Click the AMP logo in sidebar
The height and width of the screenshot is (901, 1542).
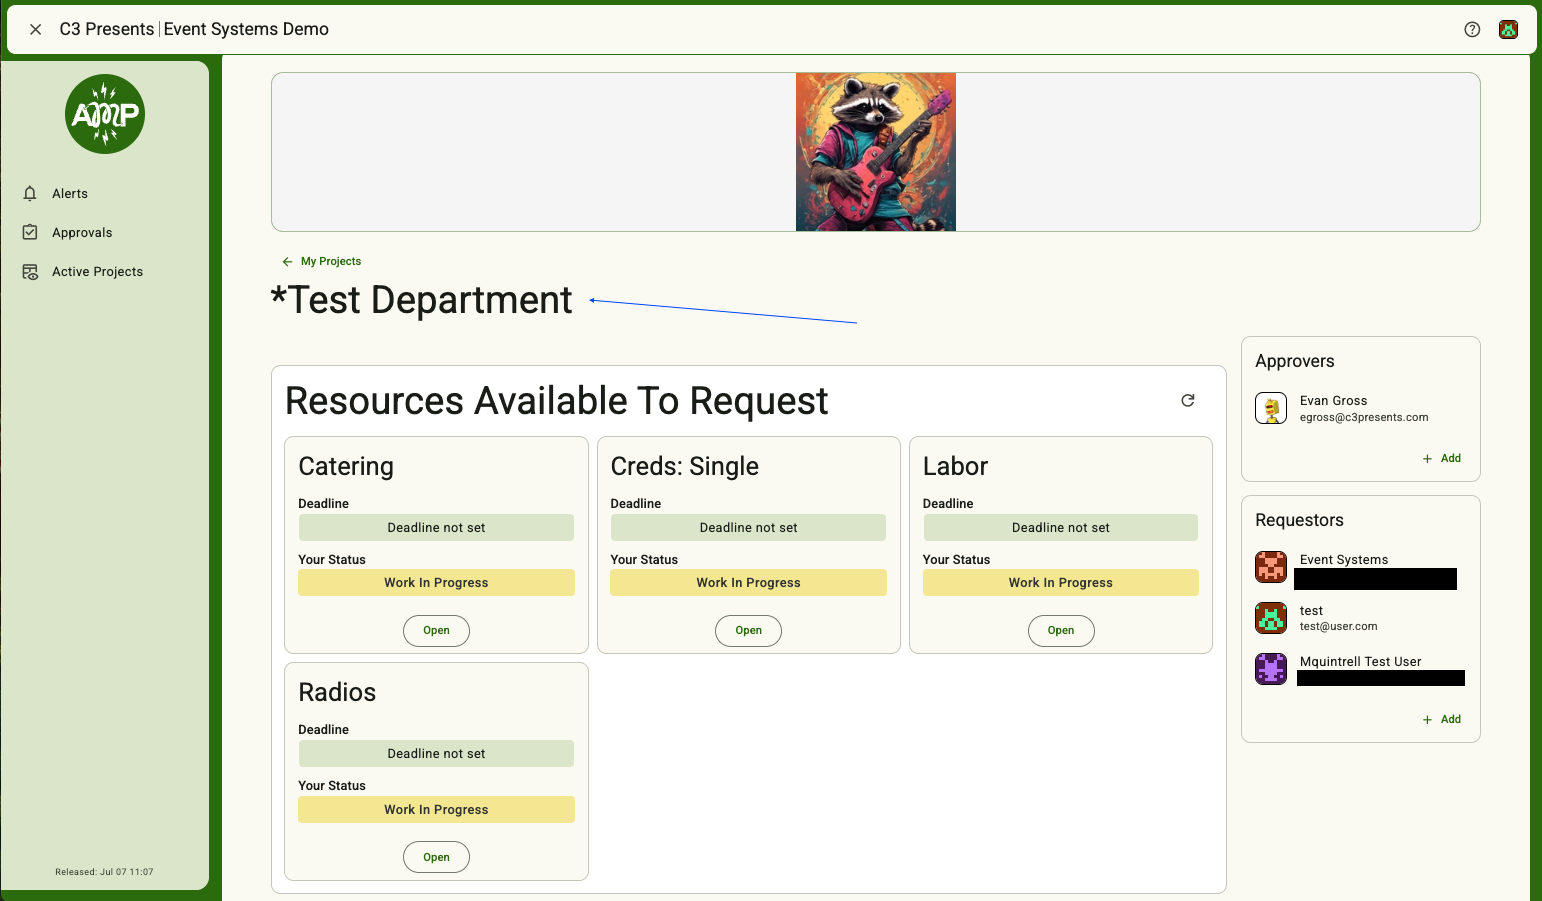click(x=105, y=114)
